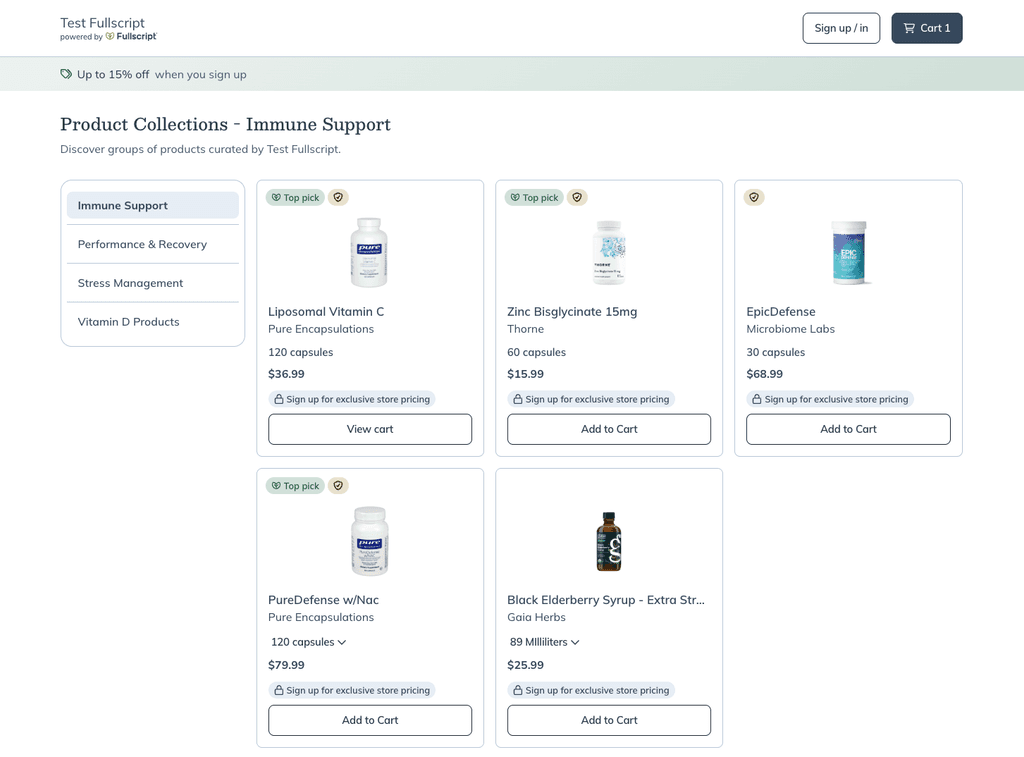Add Black Elderberry Syrup to cart
The image size is (1024, 757).
[x=609, y=720]
